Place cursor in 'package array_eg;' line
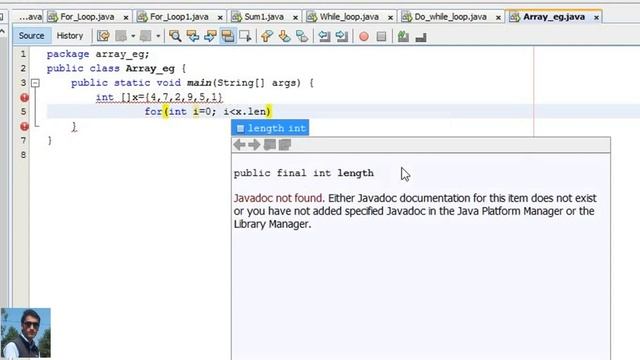This screenshot has width=640, height=360. click(x=98, y=54)
